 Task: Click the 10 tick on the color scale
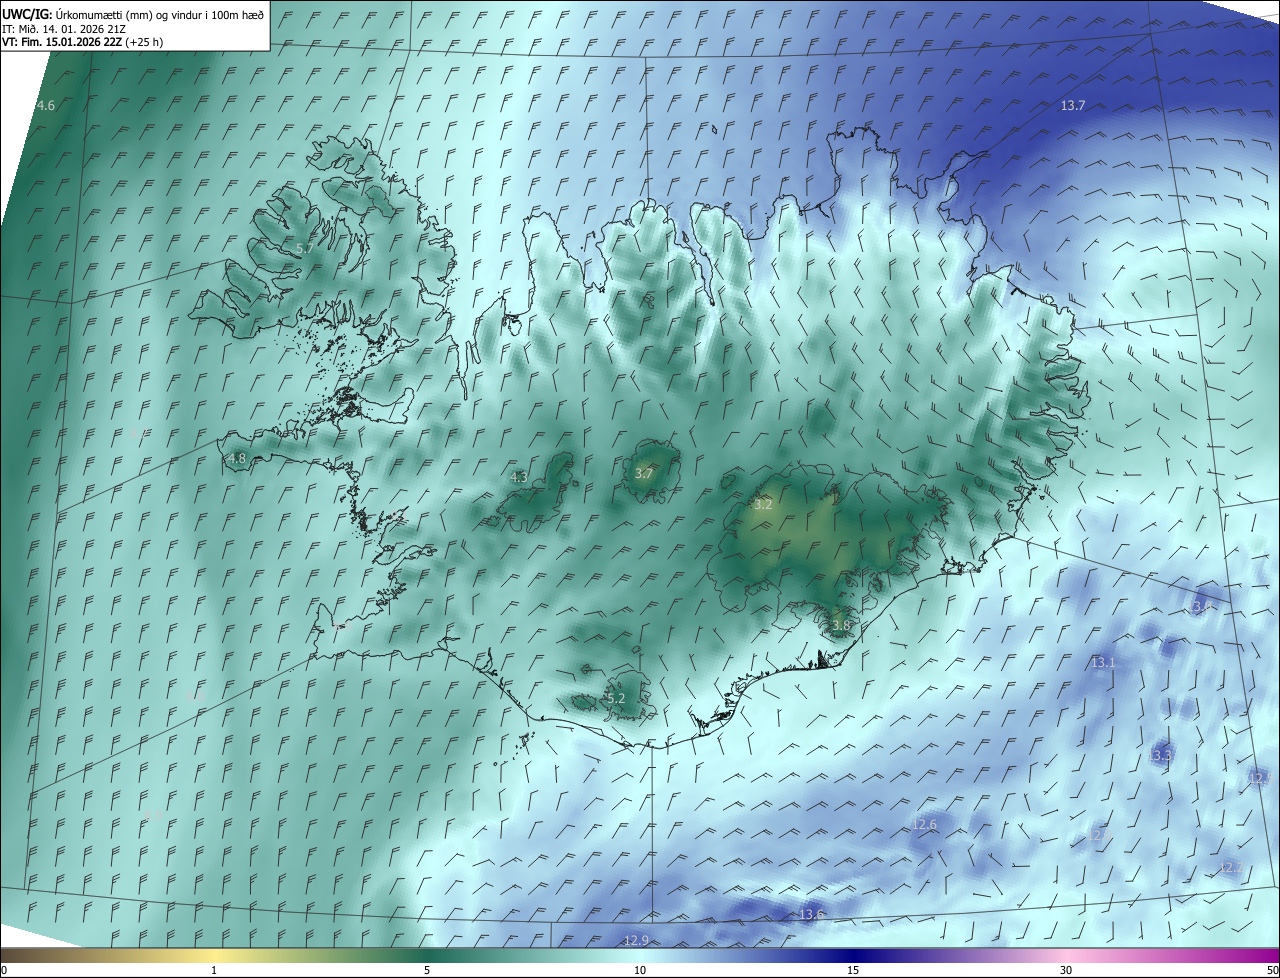[x=640, y=970]
